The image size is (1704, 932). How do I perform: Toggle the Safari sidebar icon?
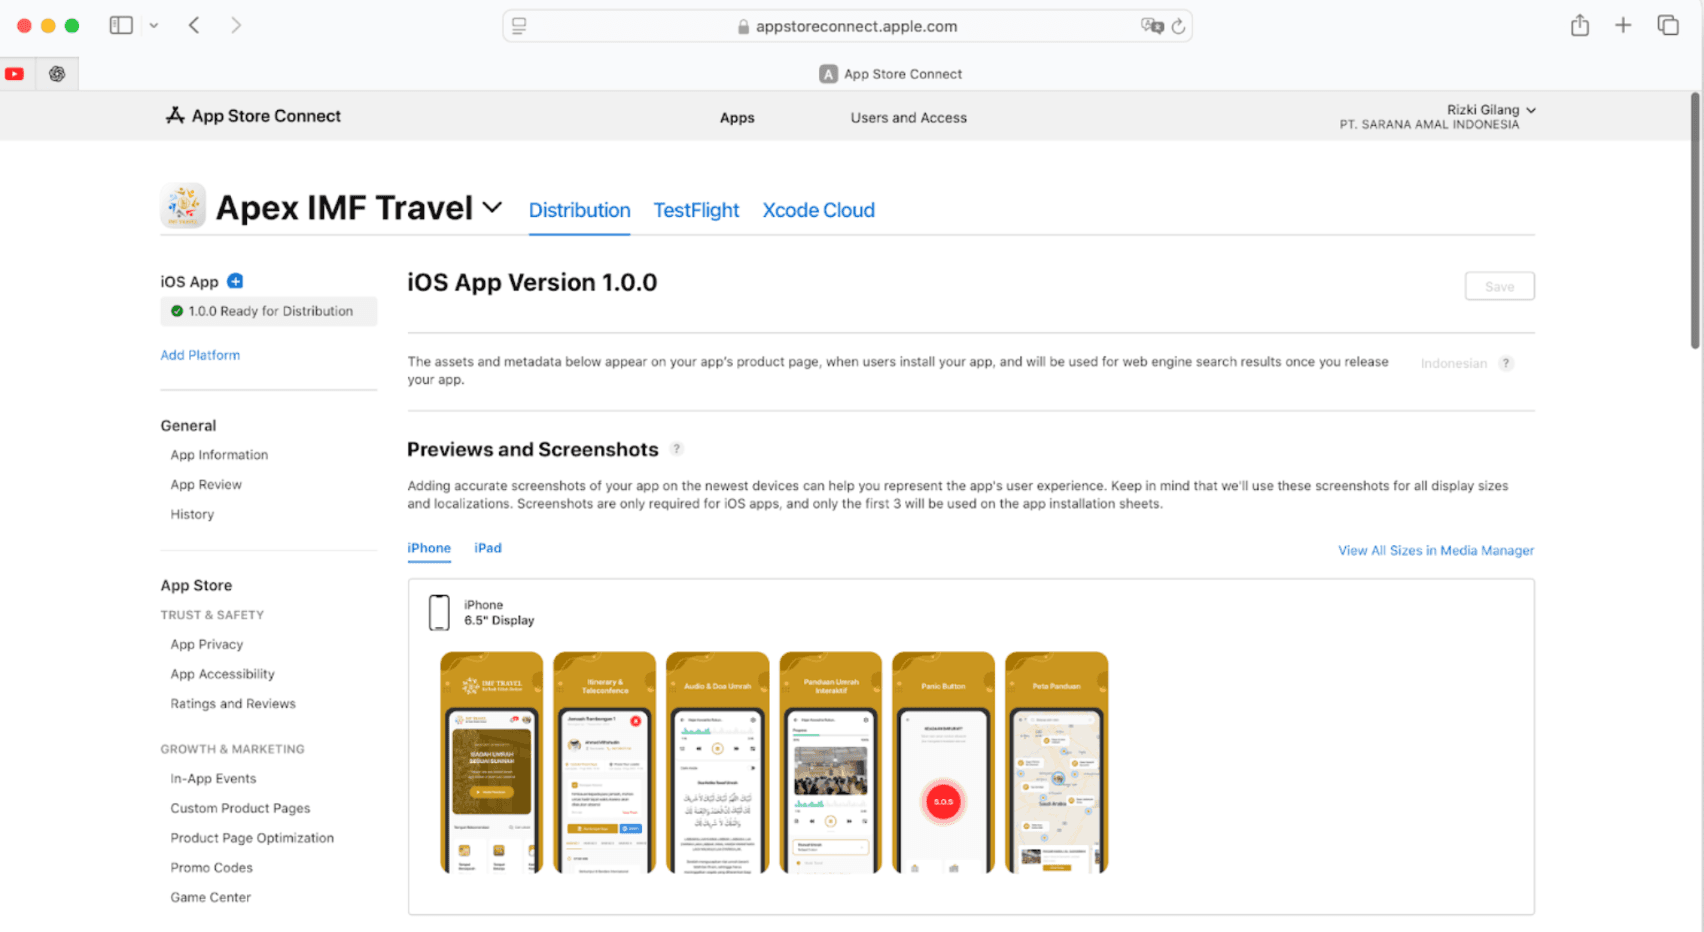coord(121,25)
